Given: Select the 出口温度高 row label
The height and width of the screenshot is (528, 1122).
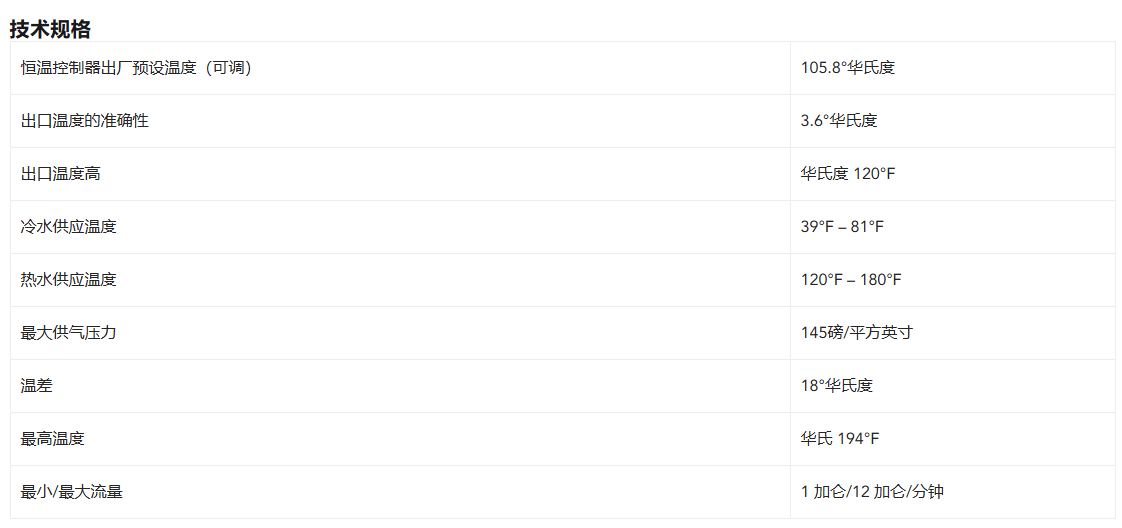Looking at the screenshot, I should (x=61, y=174).
